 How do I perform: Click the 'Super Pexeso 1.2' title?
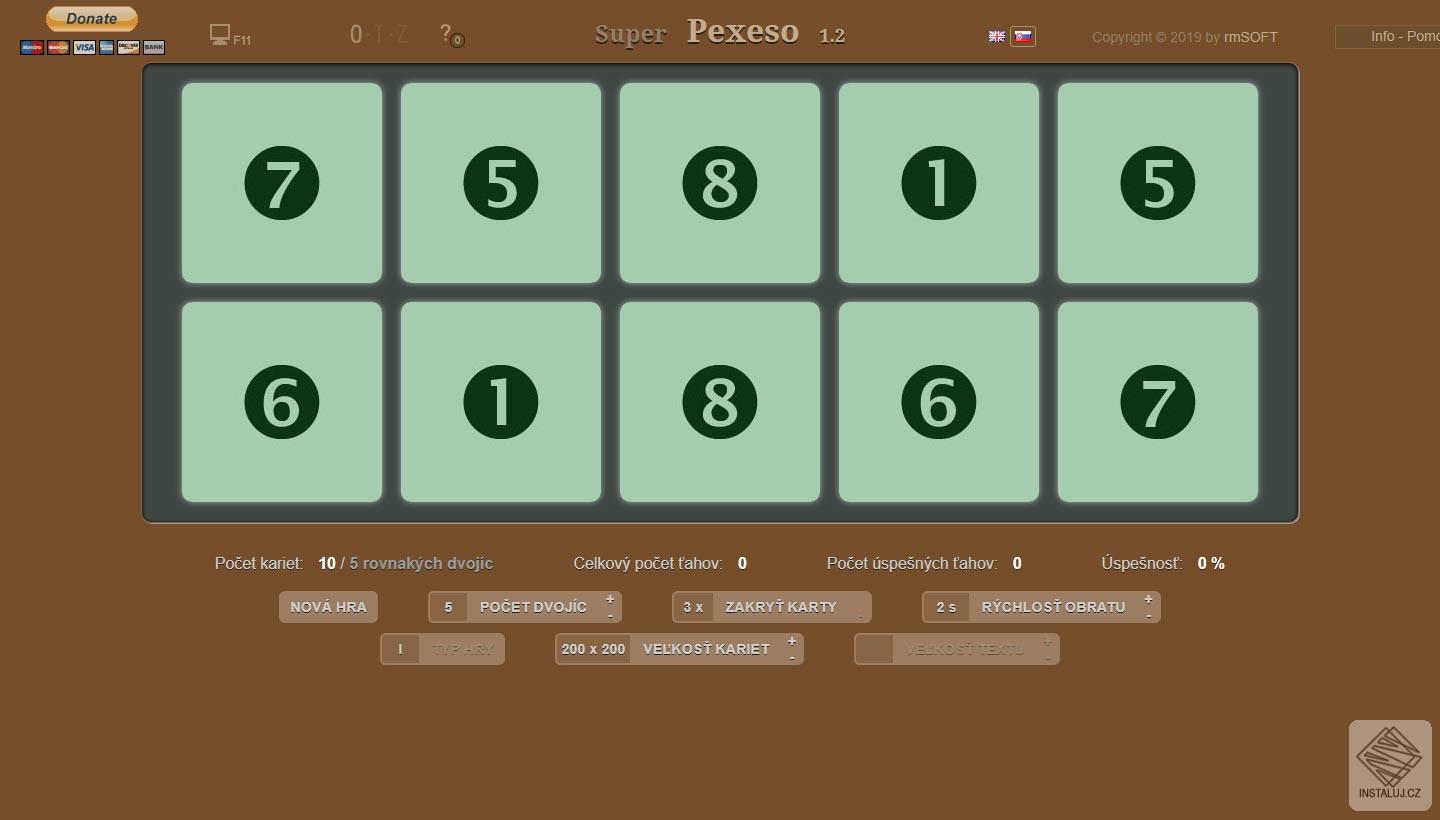tap(720, 33)
